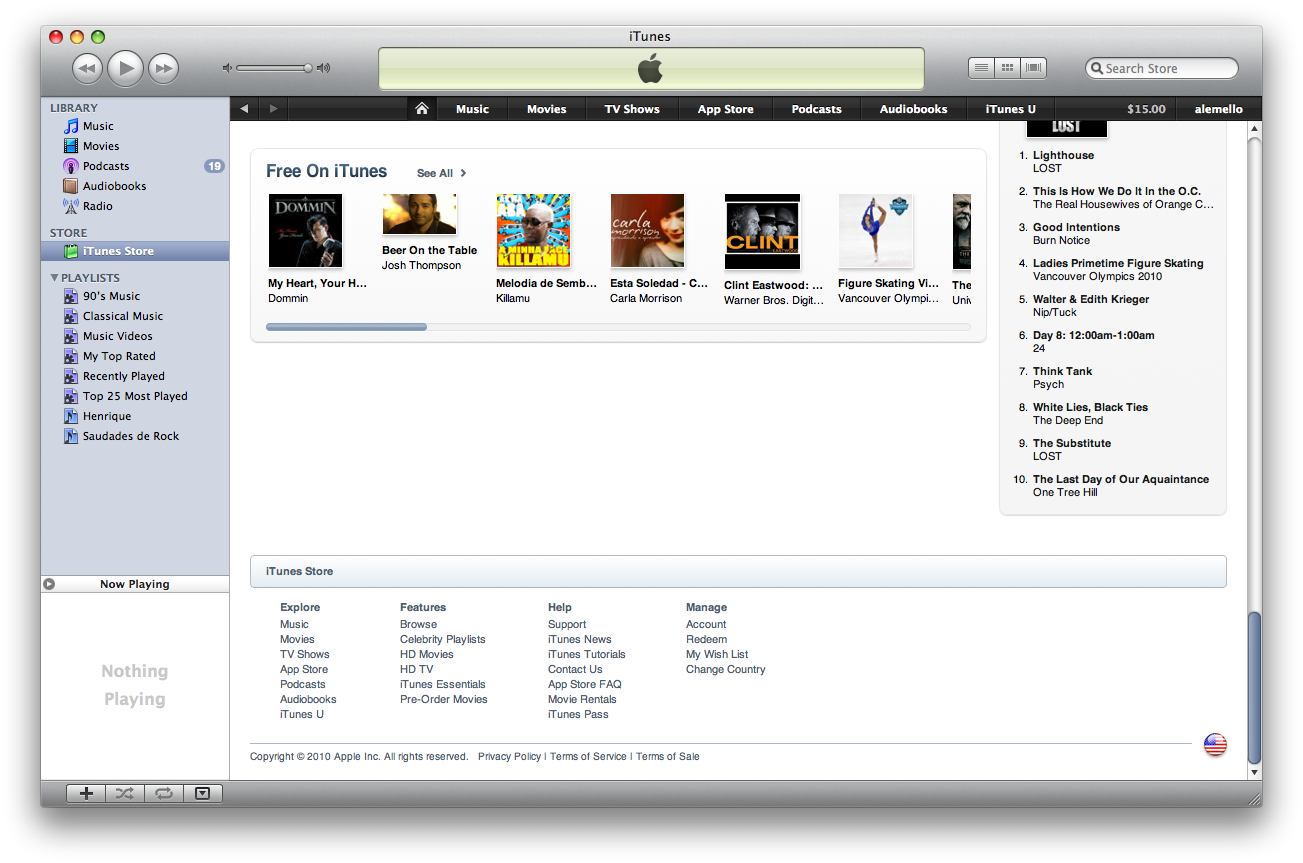Click the Fast Forward button

(163, 68)
